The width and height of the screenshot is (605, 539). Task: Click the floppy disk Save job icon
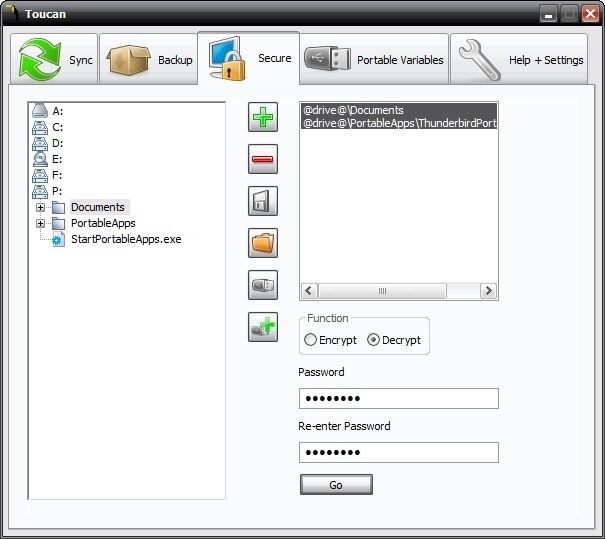click(x=263, y=201)
